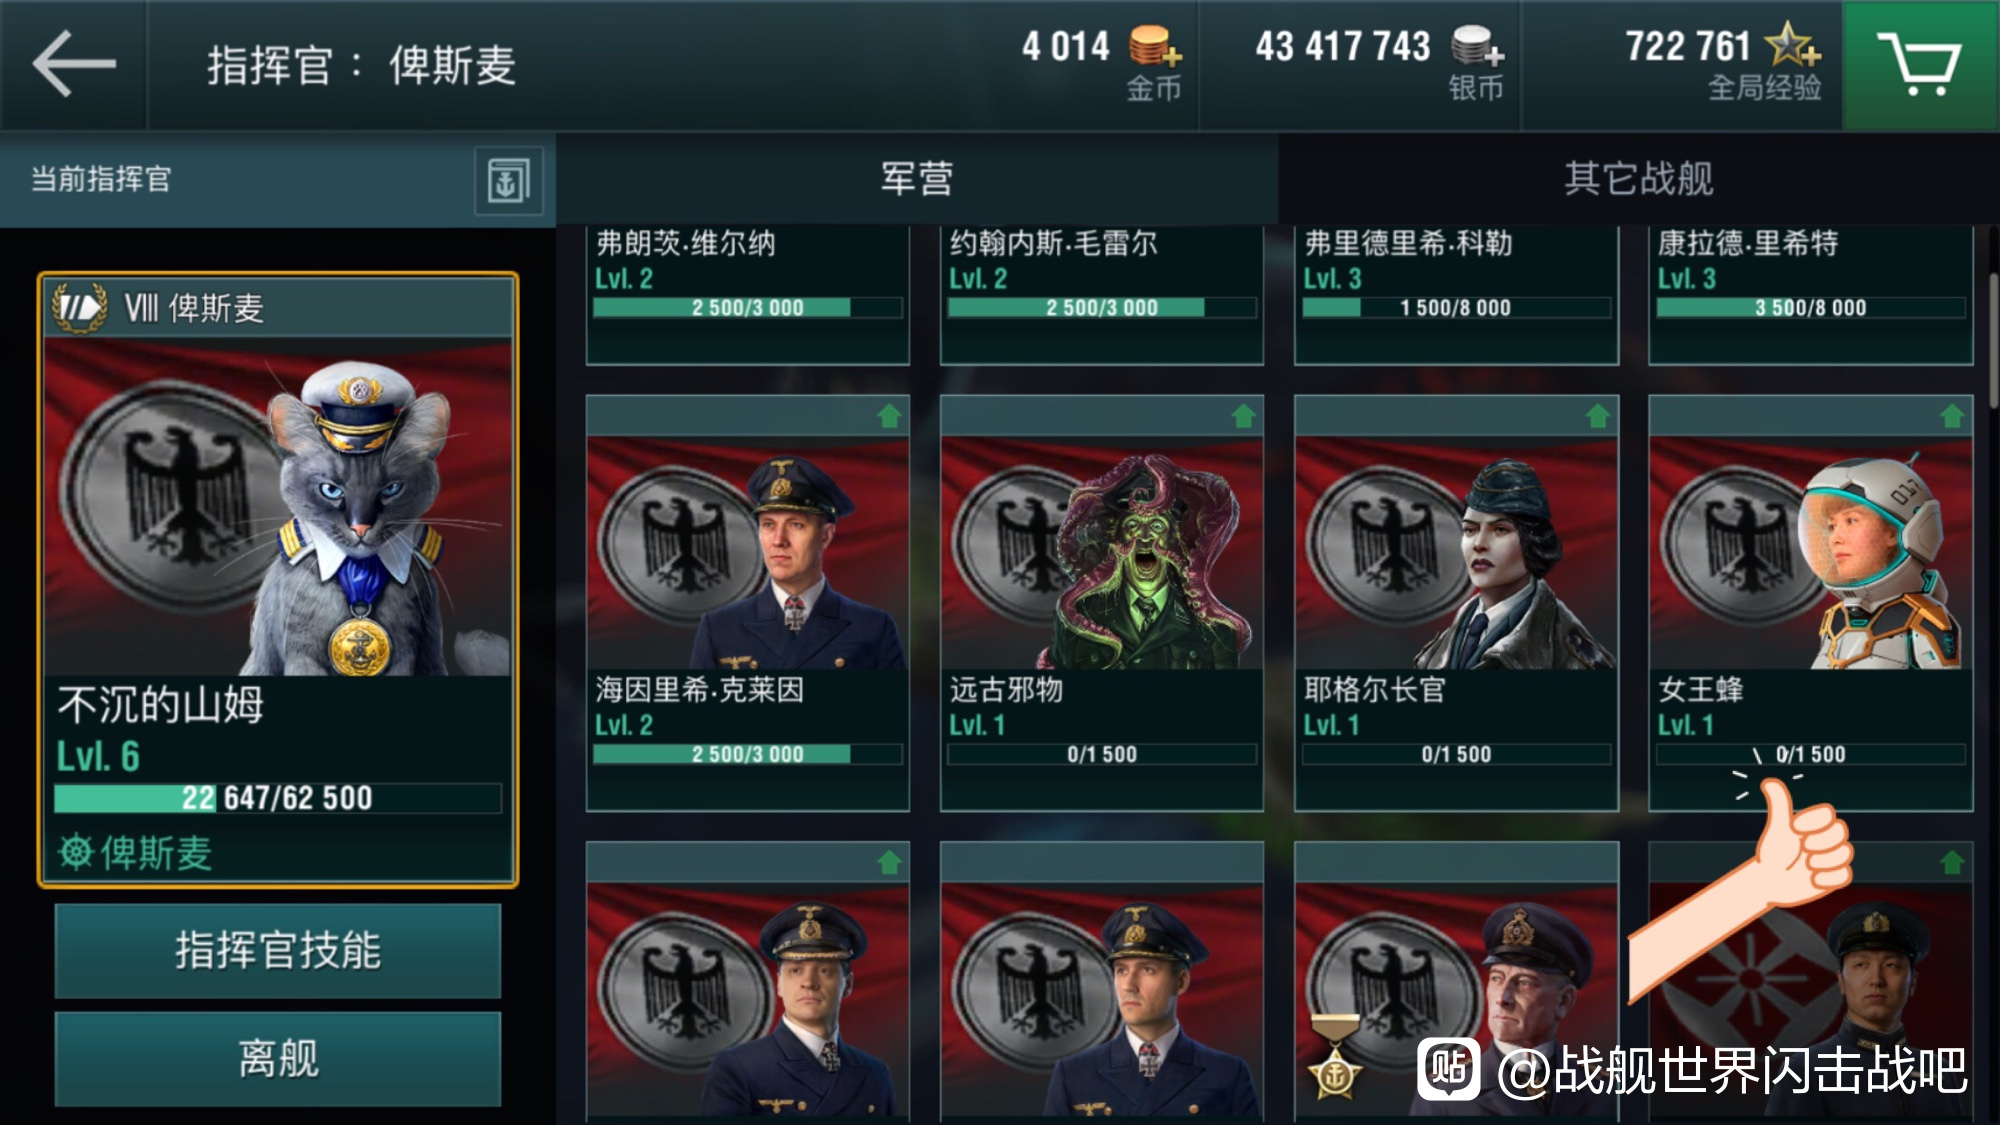Select commander 耶格尔长官 portrait
This screenshot has height=1125, width=2000.
pyautogui.click(x=1456, y=553)
